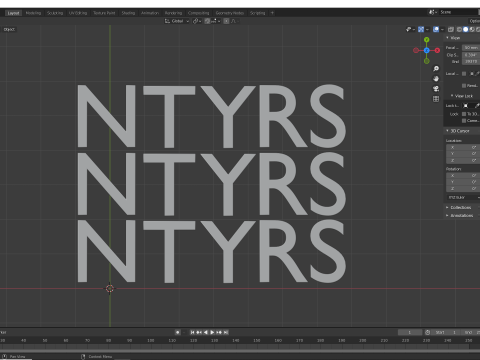480x360 pixels.
Task: Click the Object menu in the viewport header
Action: tap(9, 29)
